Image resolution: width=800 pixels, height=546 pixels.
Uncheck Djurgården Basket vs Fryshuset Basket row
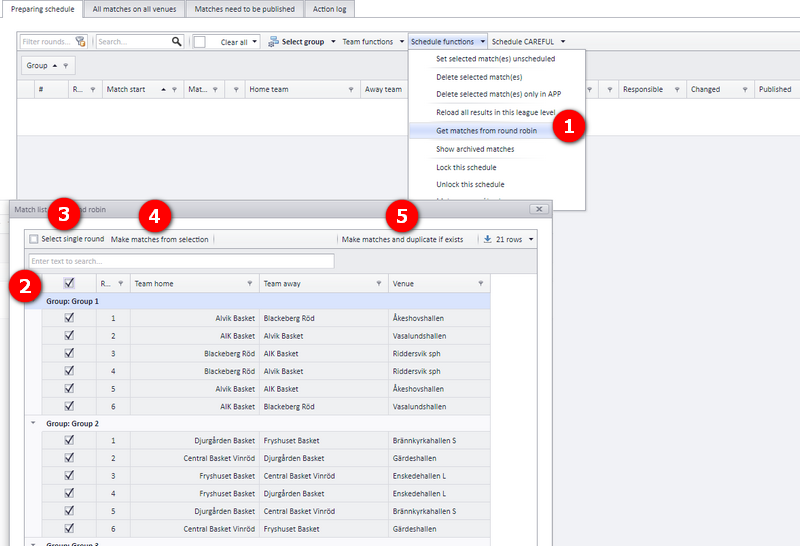pyautogui.click(x=69, y=440)
